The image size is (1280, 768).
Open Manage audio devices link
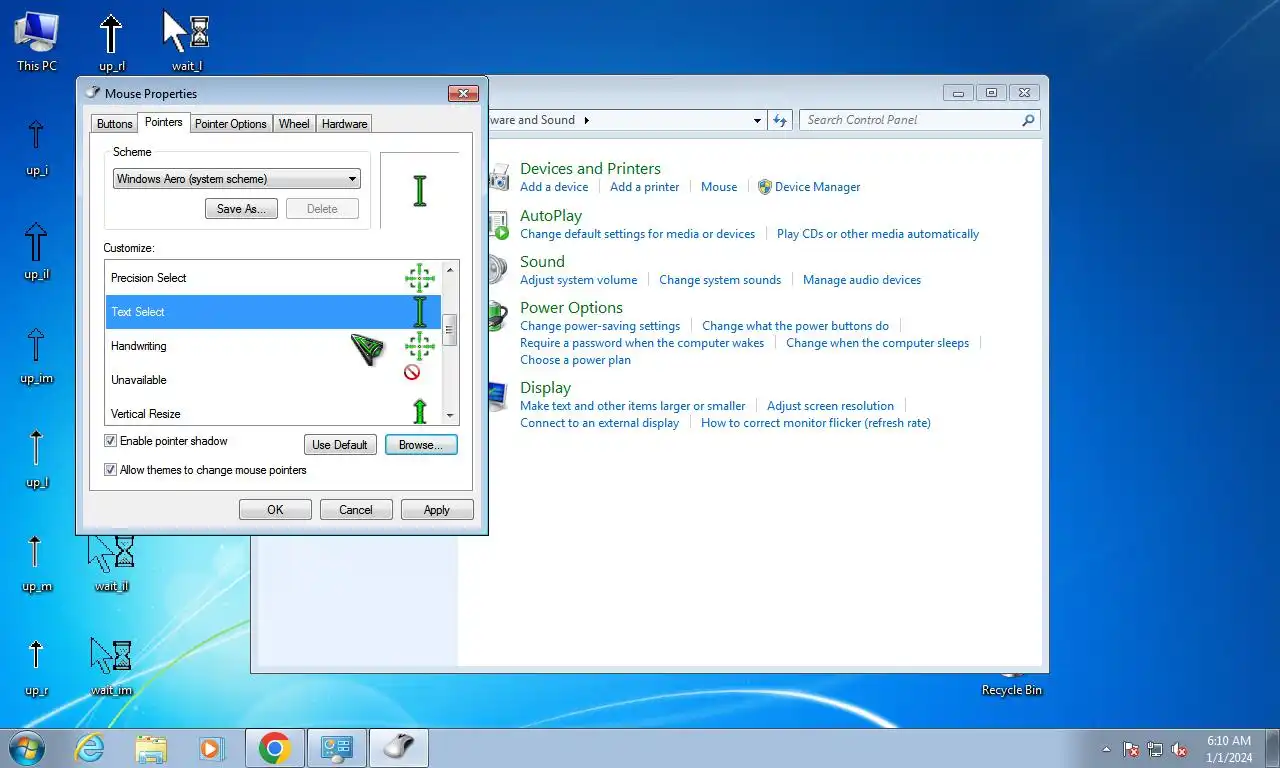(x=862, y=280)
